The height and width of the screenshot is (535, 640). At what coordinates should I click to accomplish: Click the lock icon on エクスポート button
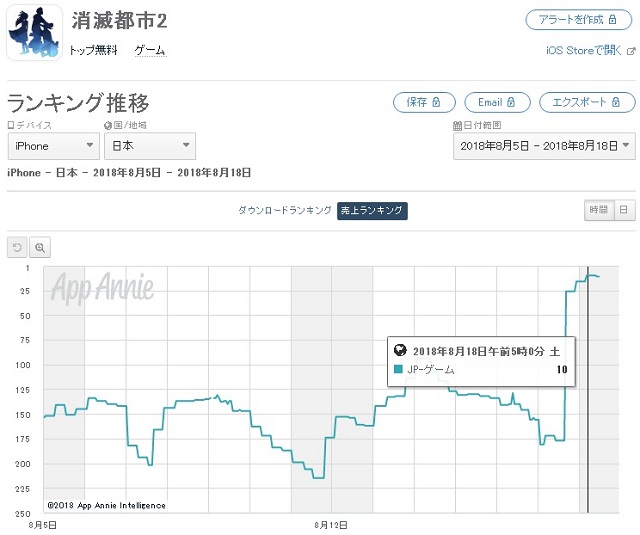616,102
